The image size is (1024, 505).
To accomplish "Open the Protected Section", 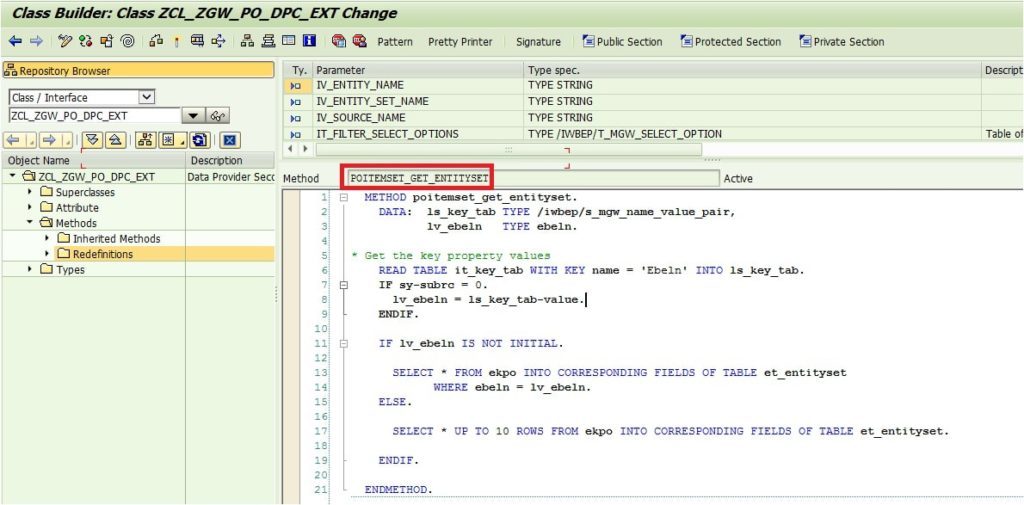I will click(x=731, y=42).
